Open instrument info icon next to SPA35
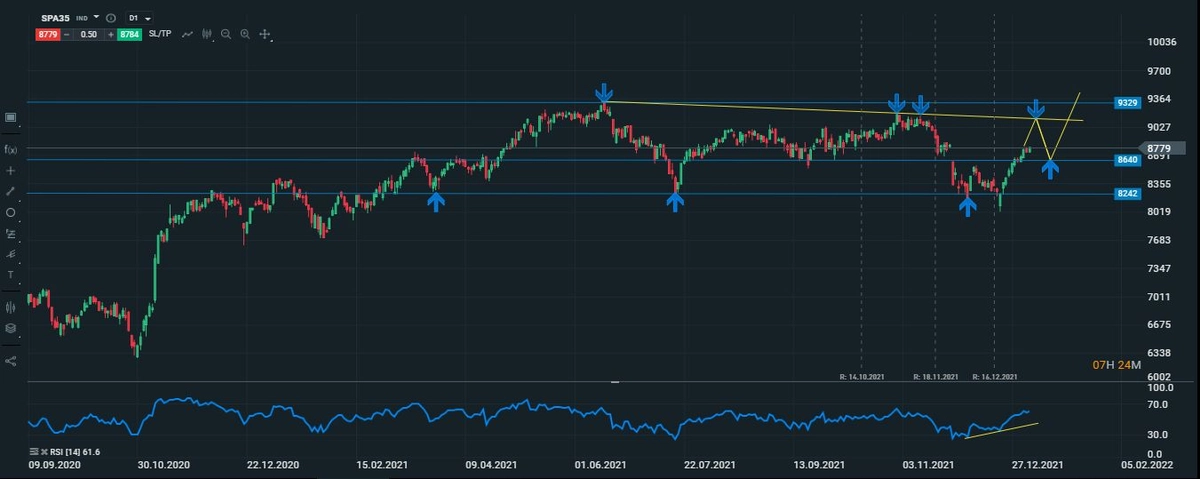1200x479 pixels. (109, 18)
